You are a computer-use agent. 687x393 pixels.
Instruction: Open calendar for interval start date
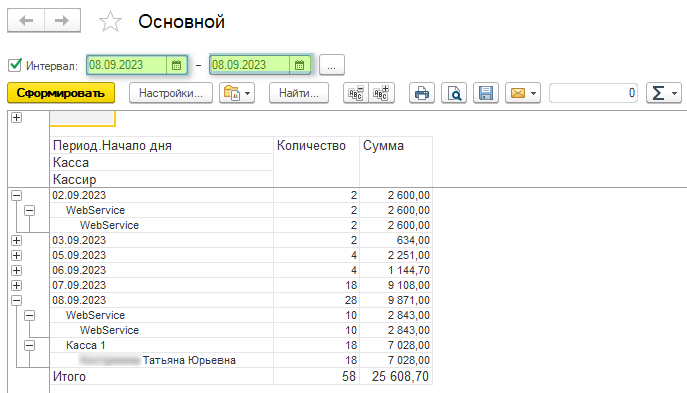[177, 65]
